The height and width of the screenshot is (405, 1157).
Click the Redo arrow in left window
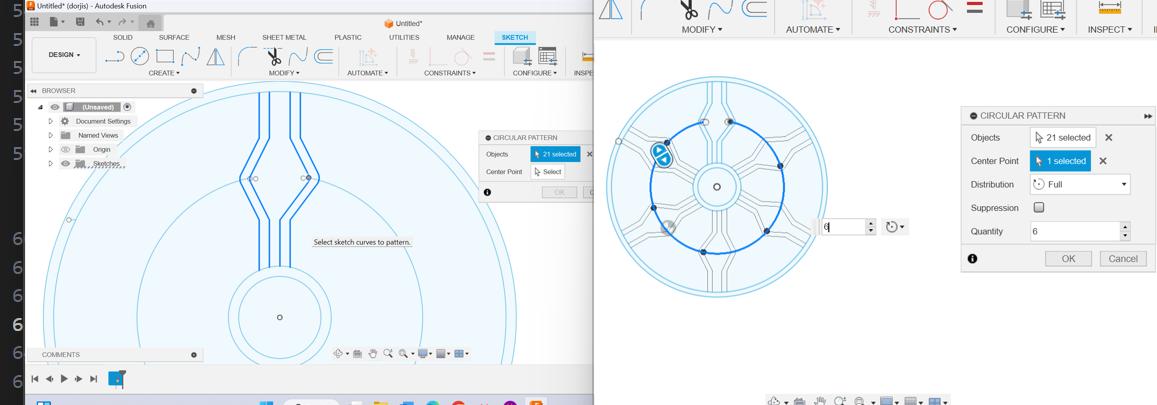click(x=122, y=22)
